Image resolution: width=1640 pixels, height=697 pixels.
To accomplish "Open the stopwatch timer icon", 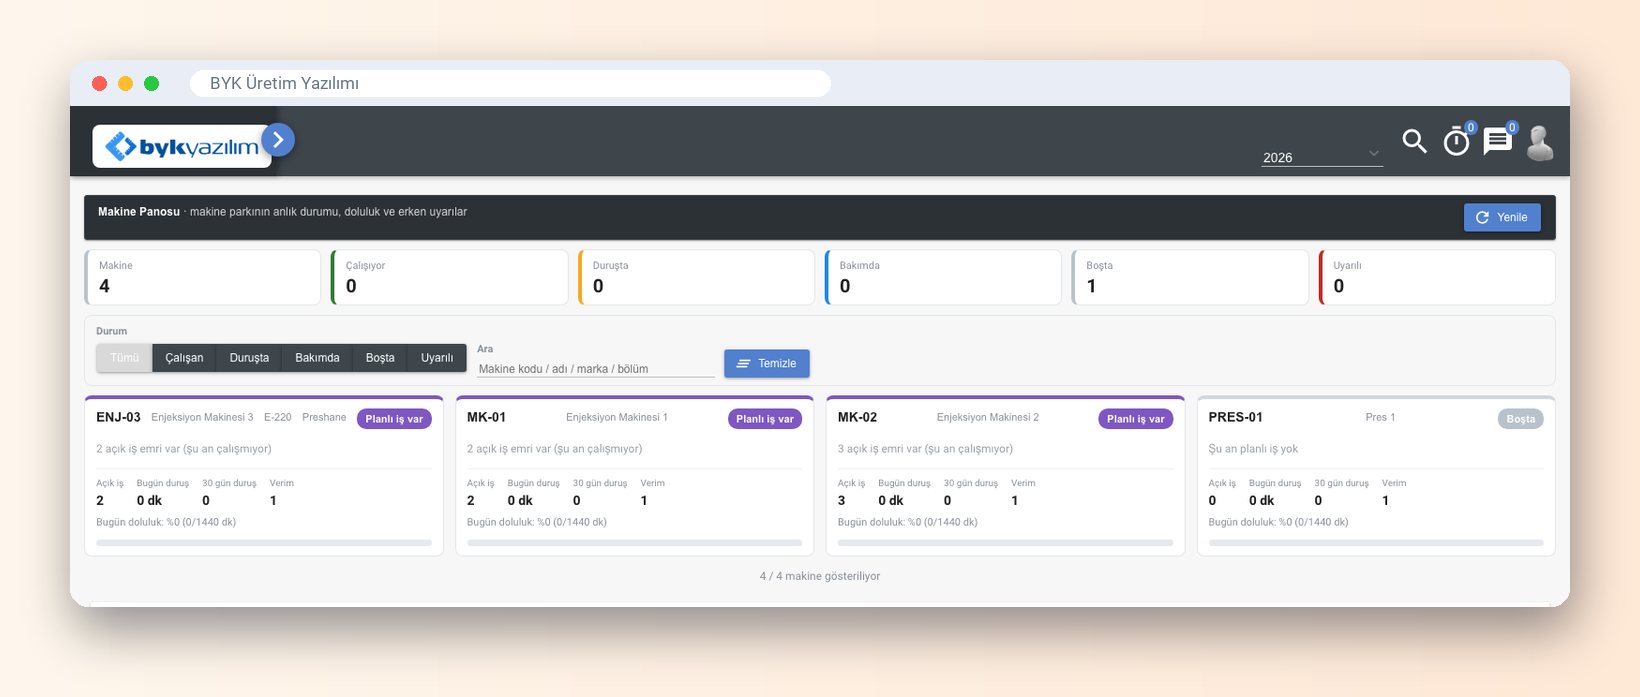I will [x=1457, y=142].
